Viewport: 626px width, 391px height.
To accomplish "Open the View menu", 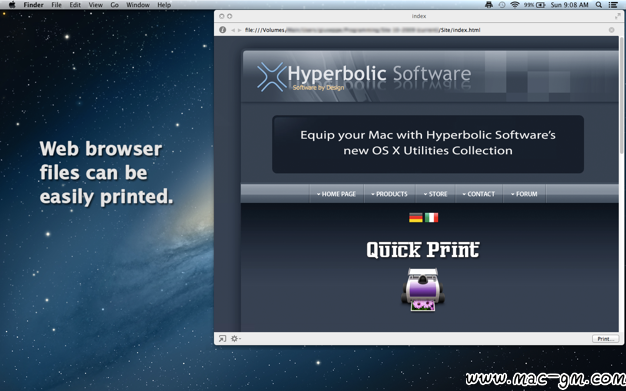I will (95, 5).
